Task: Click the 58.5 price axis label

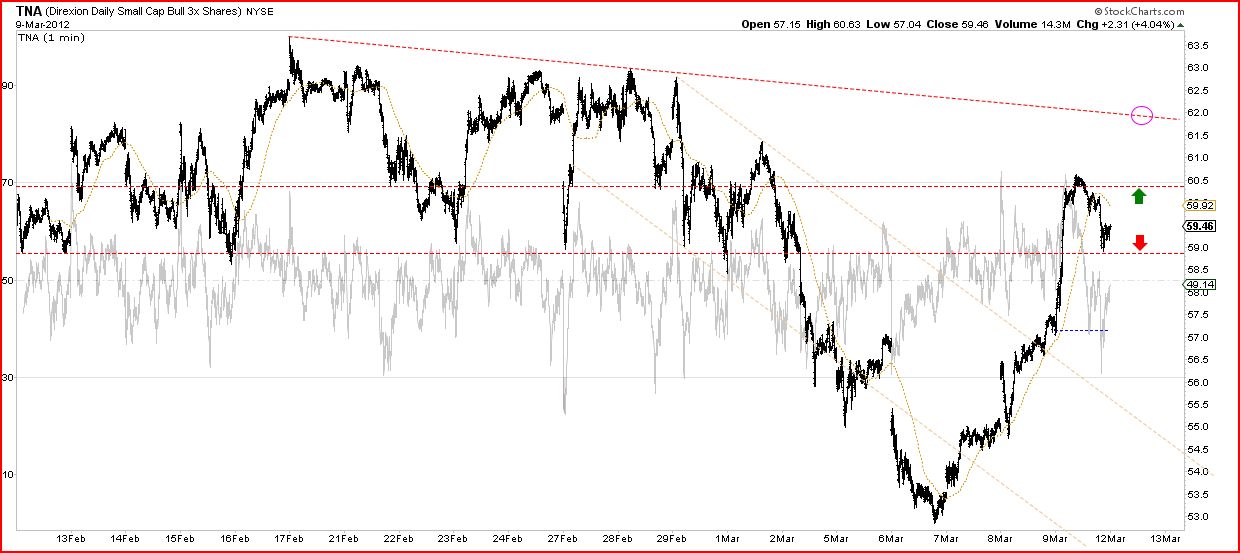Action: pyautogui.click(x=1198, y=270)
